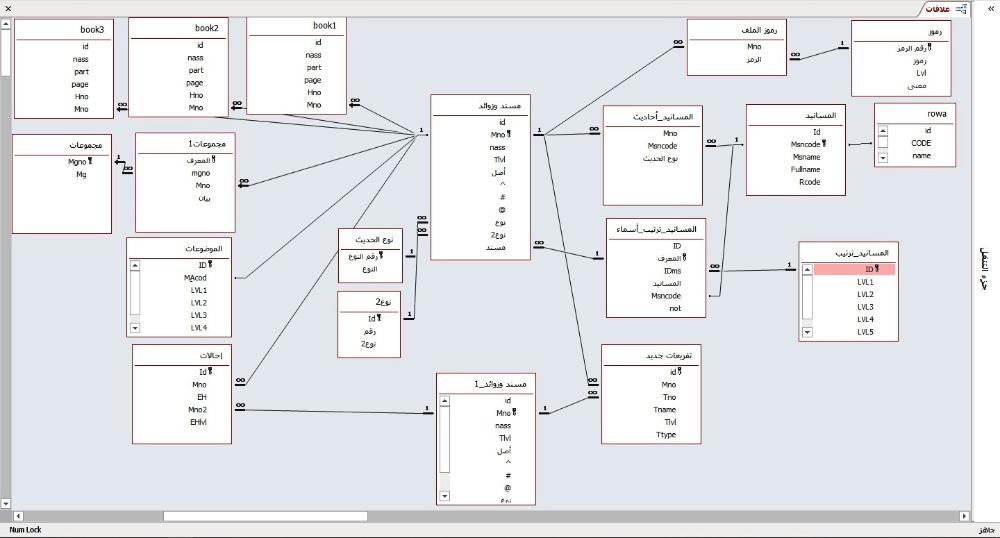Click the horizontal scrollbar right arrow
The image size is (1000, 538).
click(x=964, y=516)
